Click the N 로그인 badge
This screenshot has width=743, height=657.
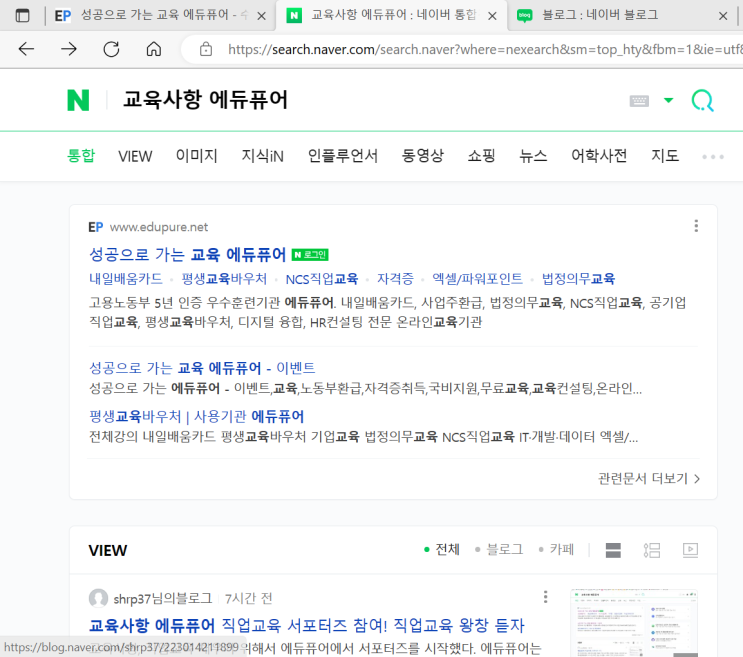310,255
